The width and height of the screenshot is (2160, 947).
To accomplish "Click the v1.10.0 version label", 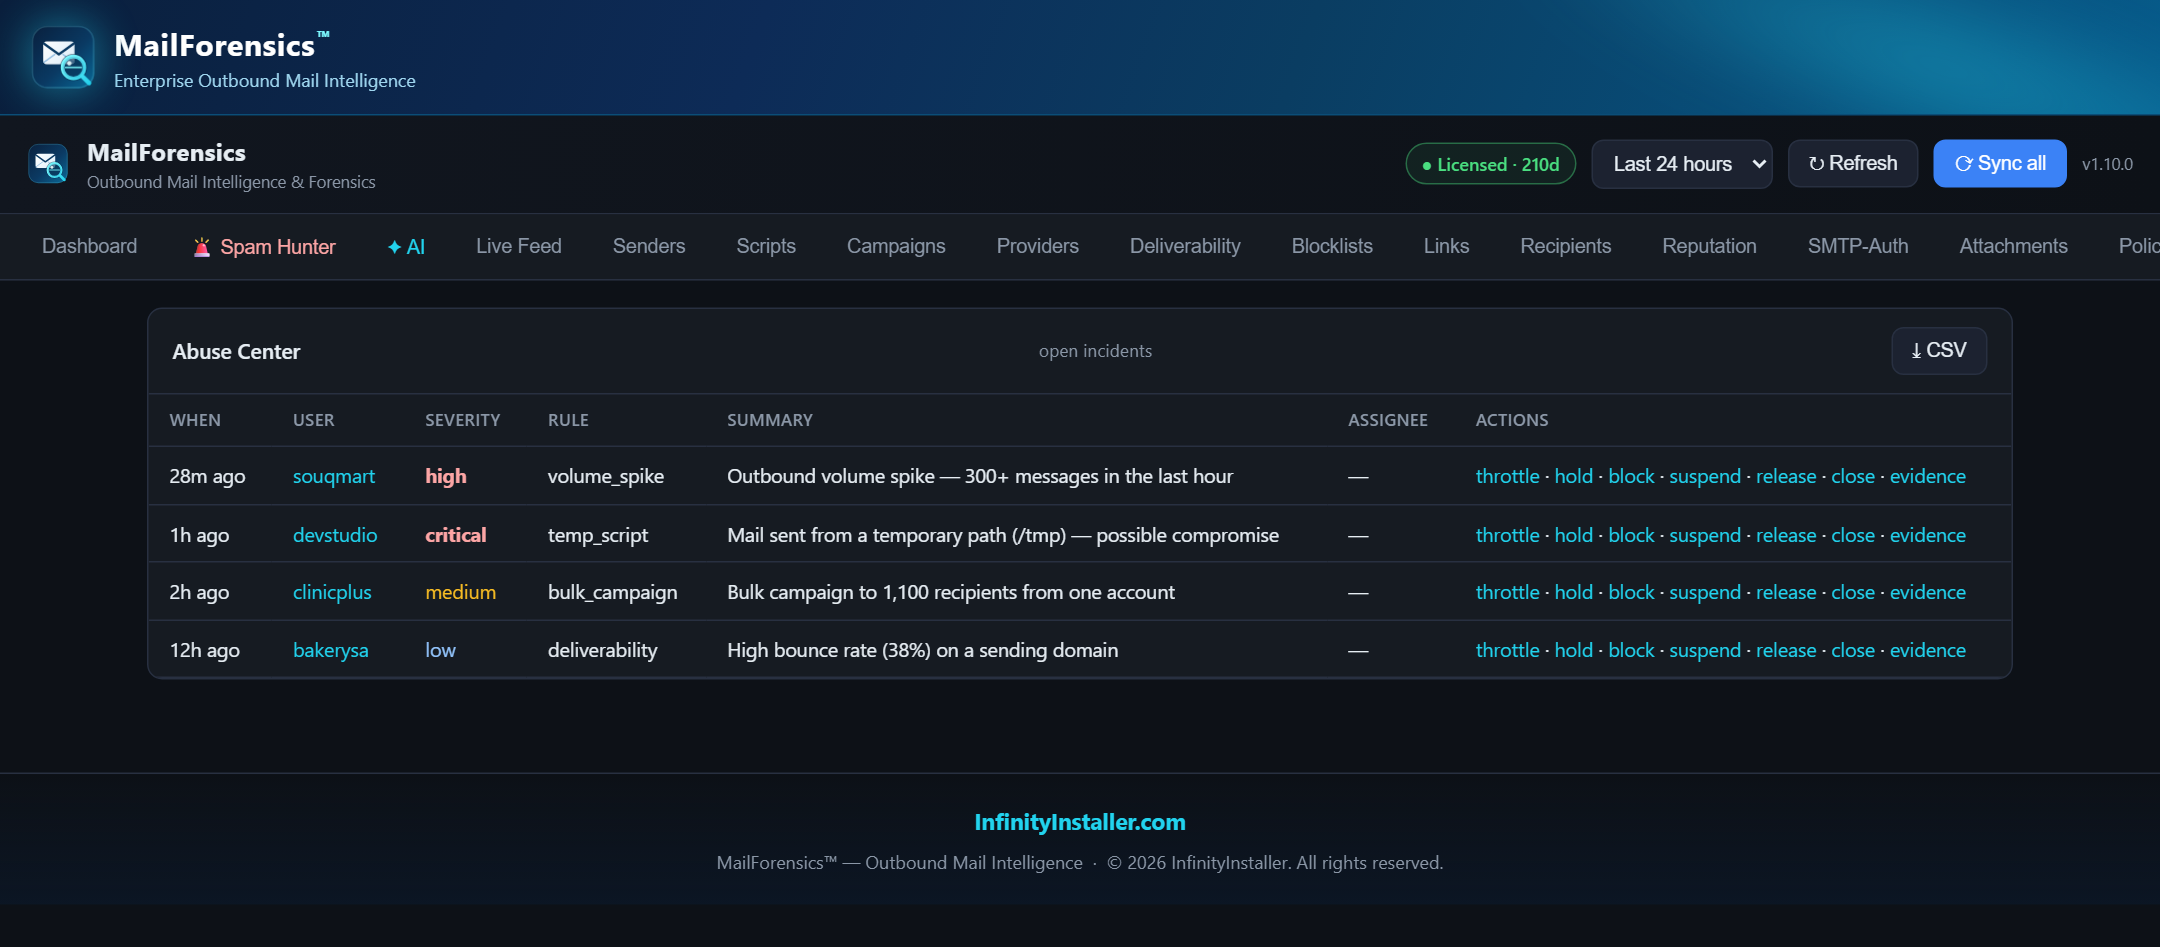I will [2107, 164].
